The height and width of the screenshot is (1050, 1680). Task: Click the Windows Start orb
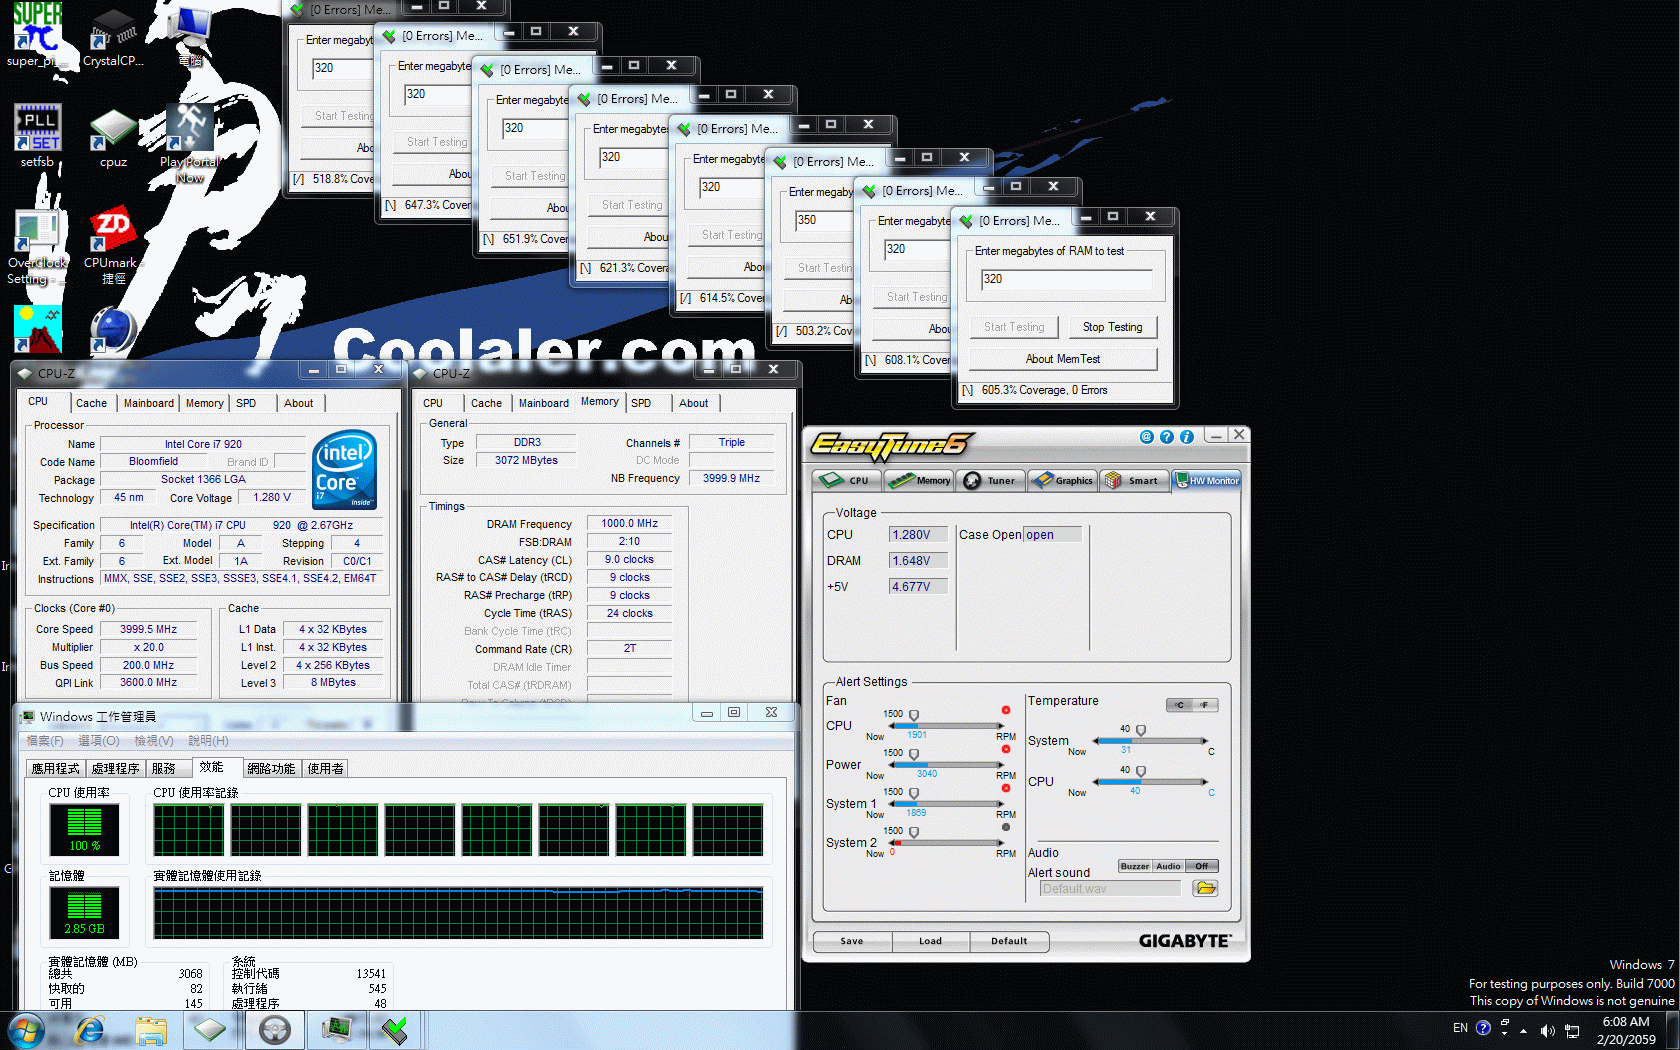(x=26, y=1030)
